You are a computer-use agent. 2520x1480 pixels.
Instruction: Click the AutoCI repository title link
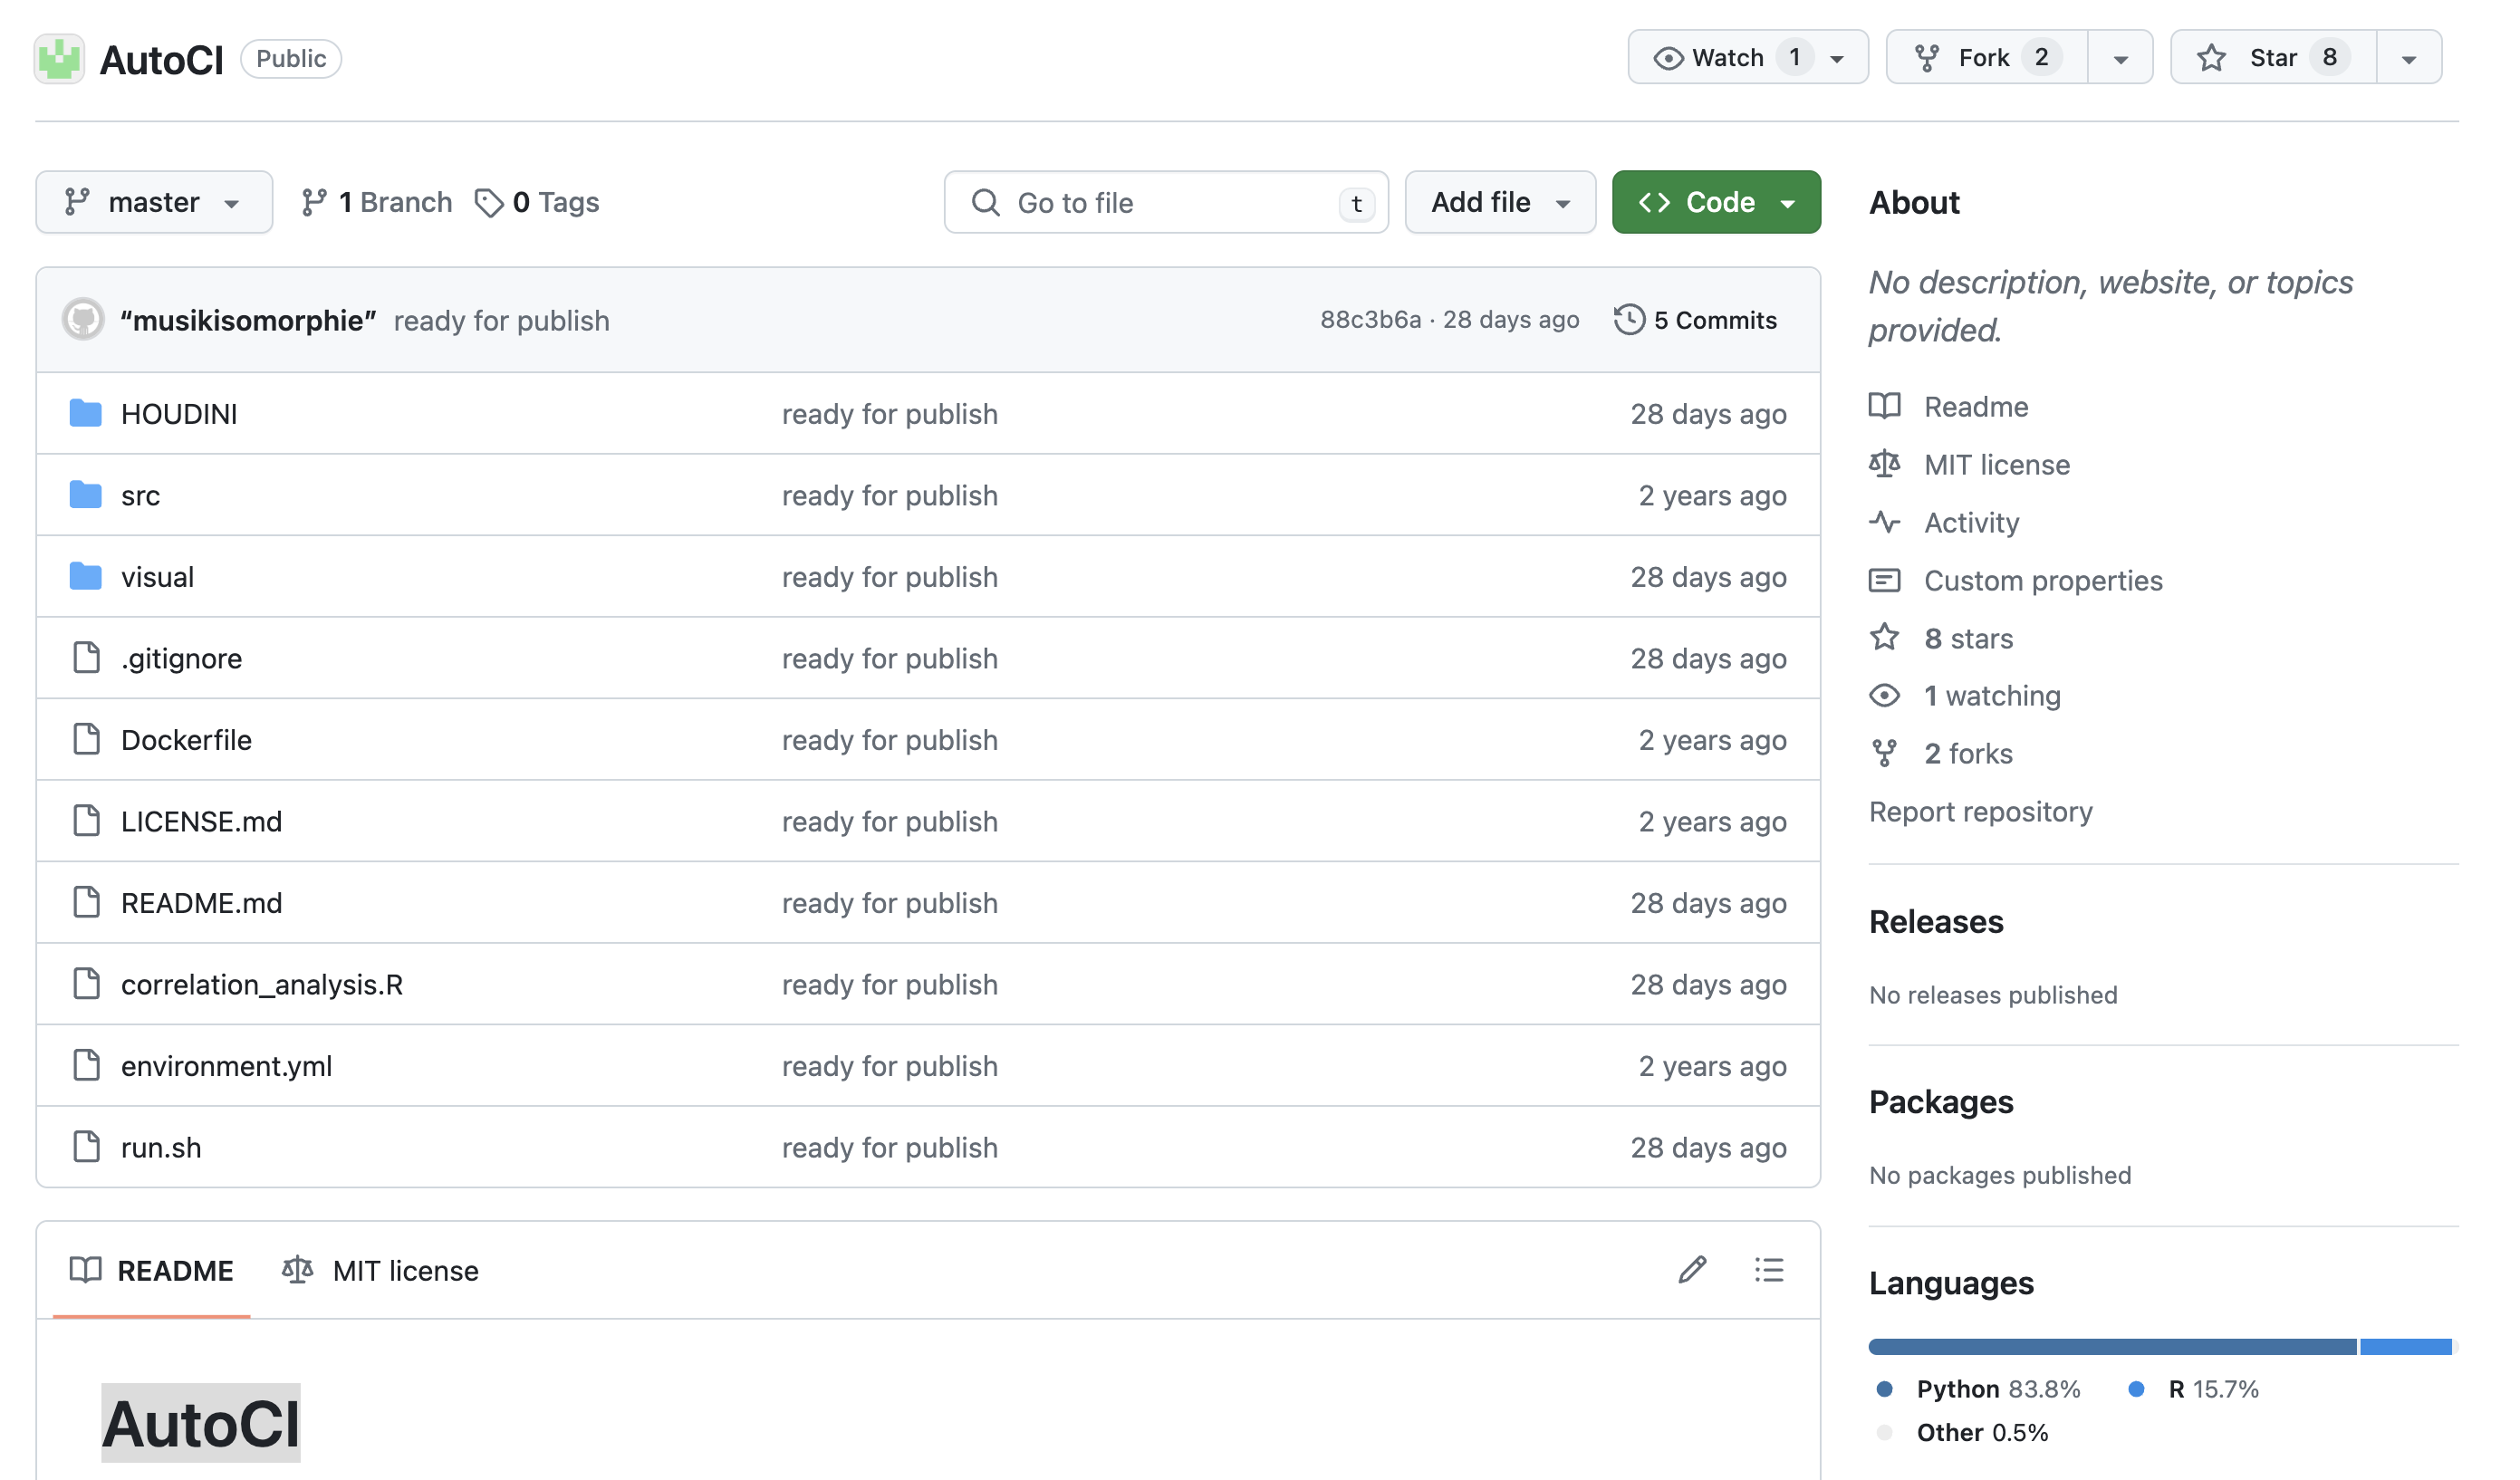coord(162,60)
